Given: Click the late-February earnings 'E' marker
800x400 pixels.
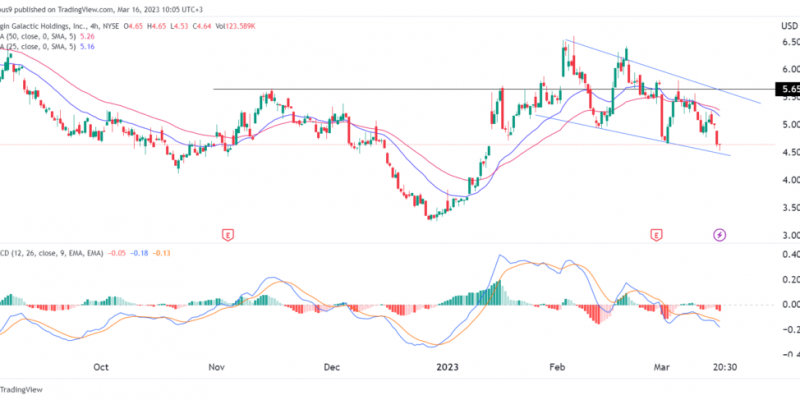Looking at the screenshot, I should point(656,235).
